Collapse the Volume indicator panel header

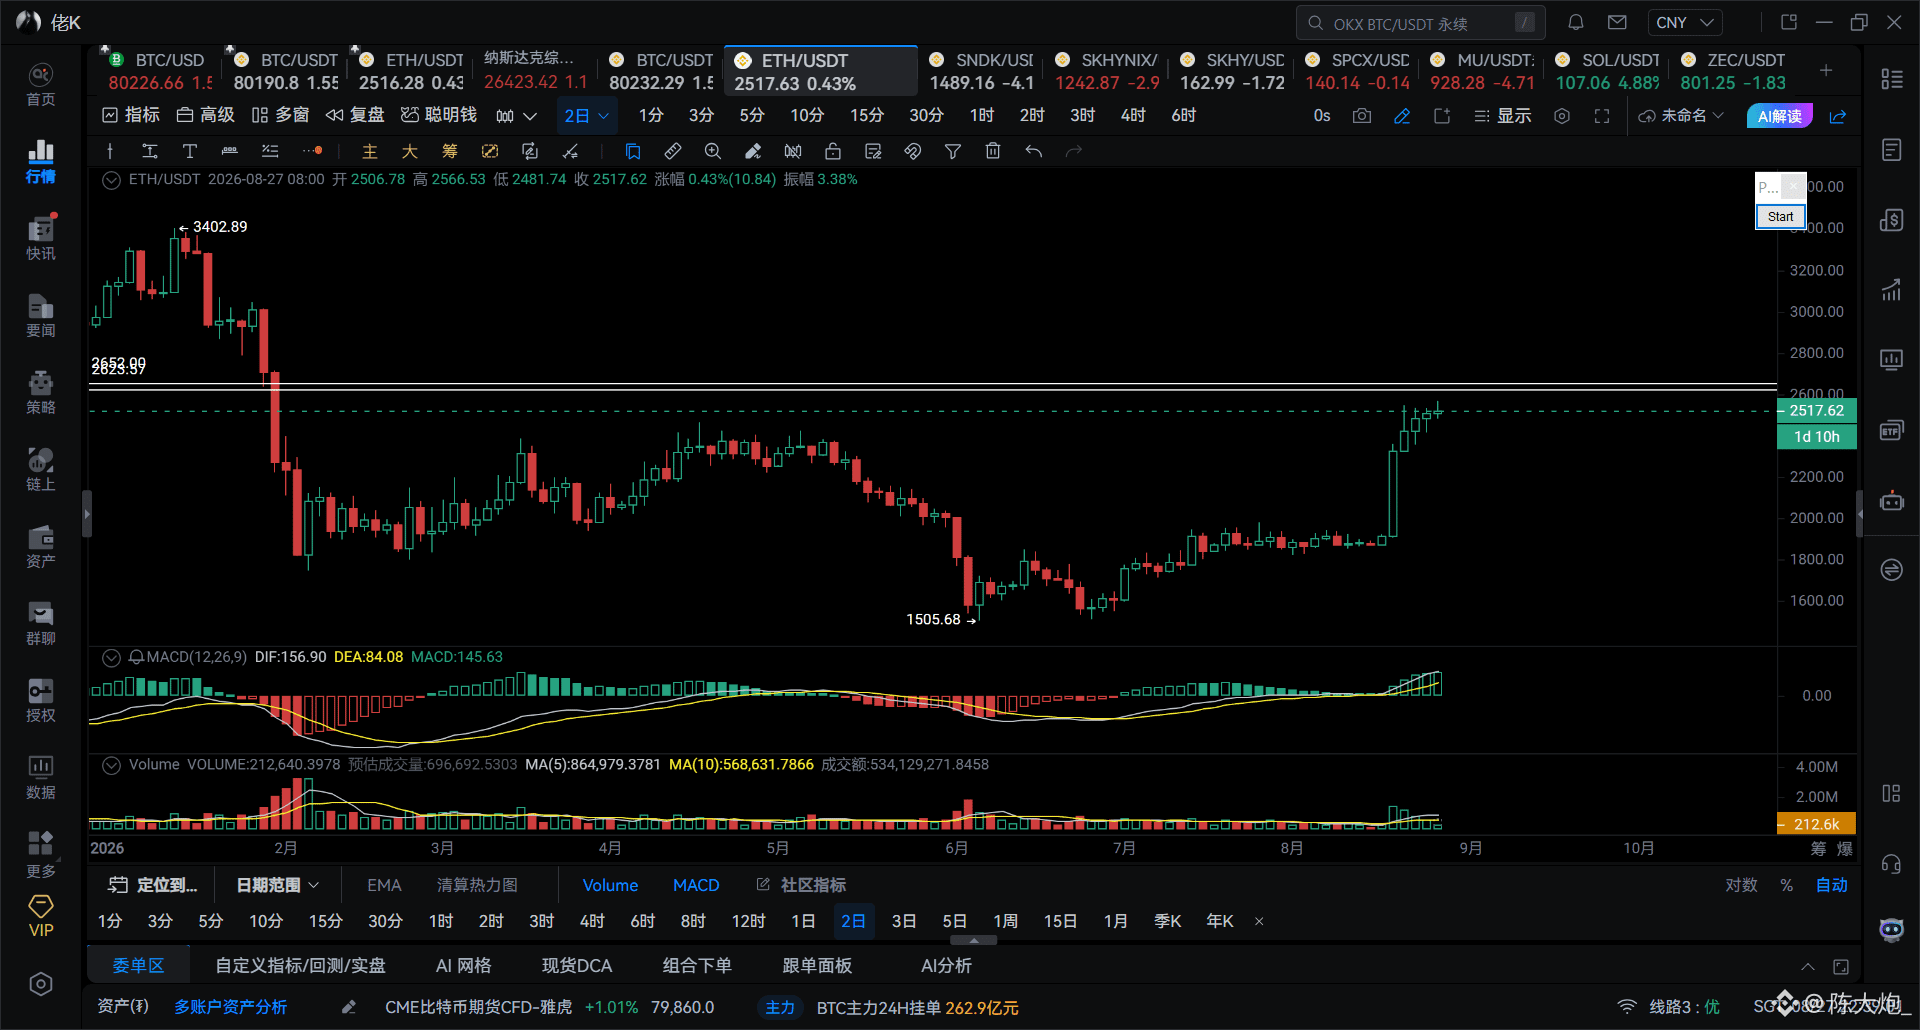point(112,765)
